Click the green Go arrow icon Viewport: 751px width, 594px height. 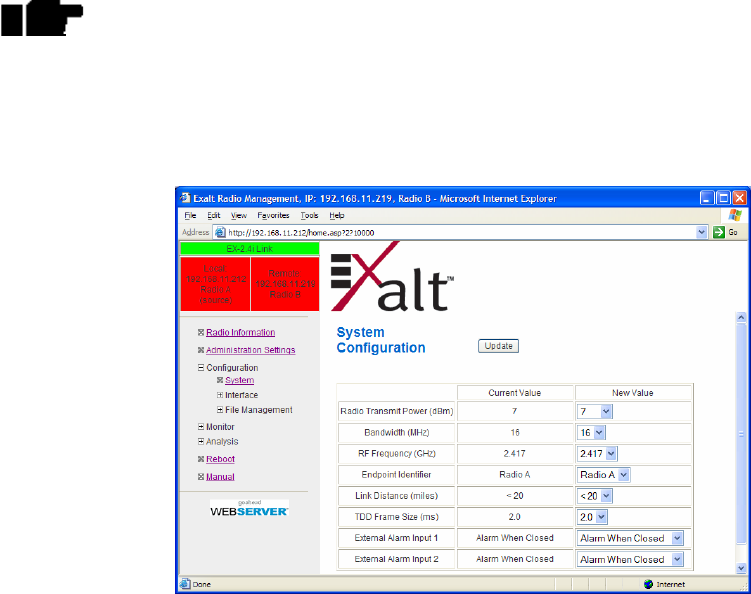pos(718,232)
